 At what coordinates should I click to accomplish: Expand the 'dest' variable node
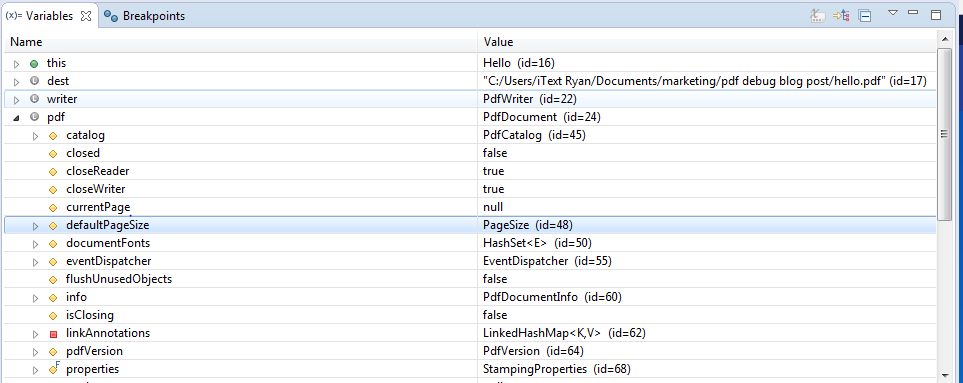(x=17, y=82)
